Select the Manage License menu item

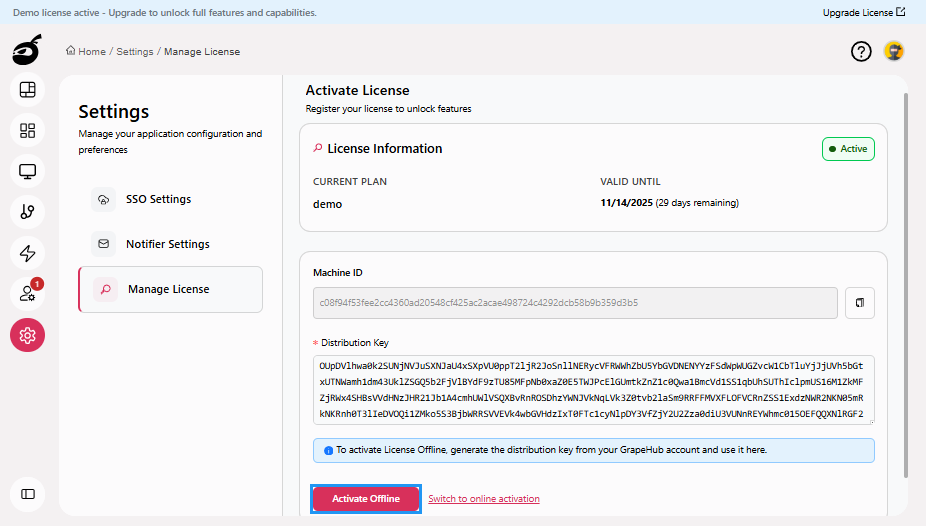click(x=171, y=289)
